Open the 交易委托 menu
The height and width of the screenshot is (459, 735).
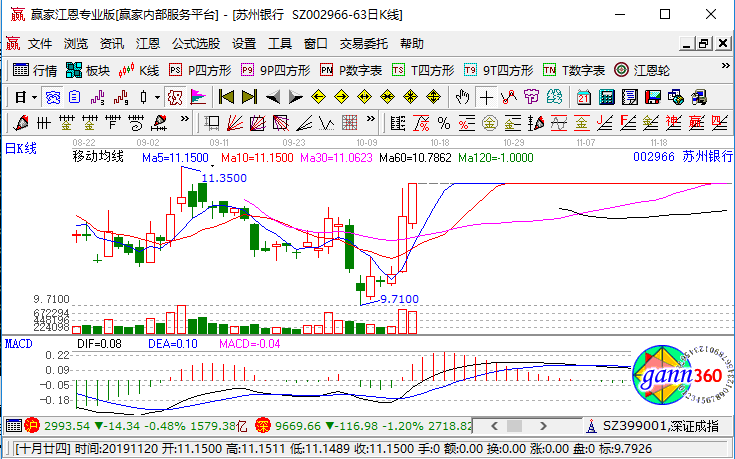(364, 44)
